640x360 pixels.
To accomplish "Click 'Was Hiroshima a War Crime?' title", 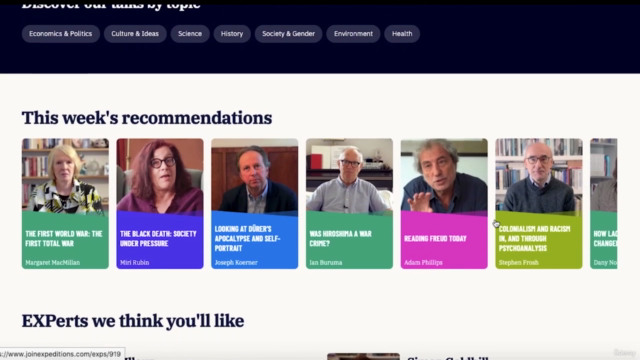I will click(x=341, y=238).
